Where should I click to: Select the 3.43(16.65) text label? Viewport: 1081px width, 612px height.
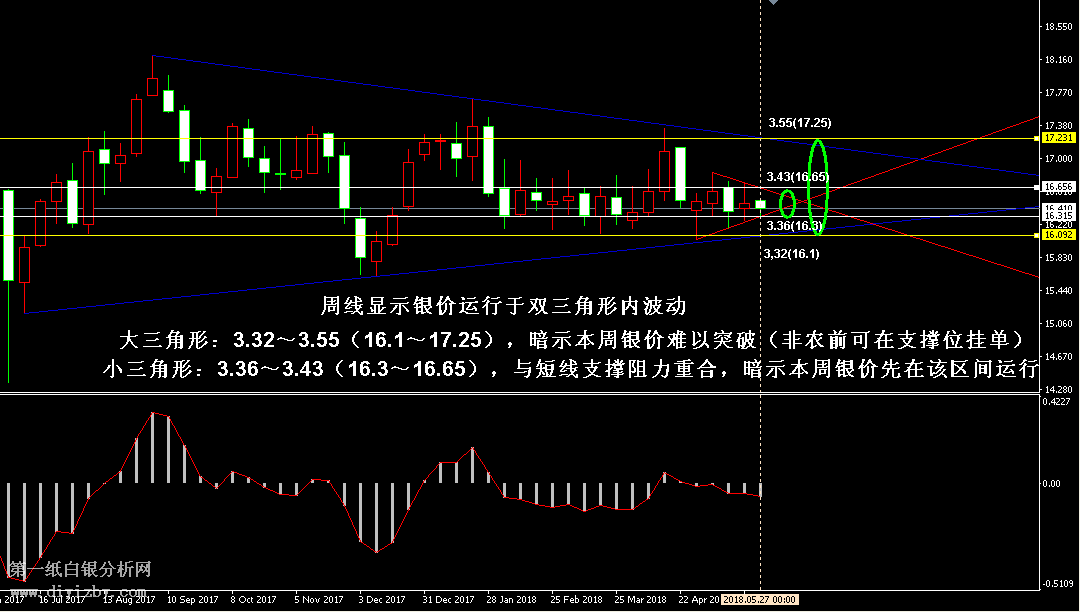point(797,177)
